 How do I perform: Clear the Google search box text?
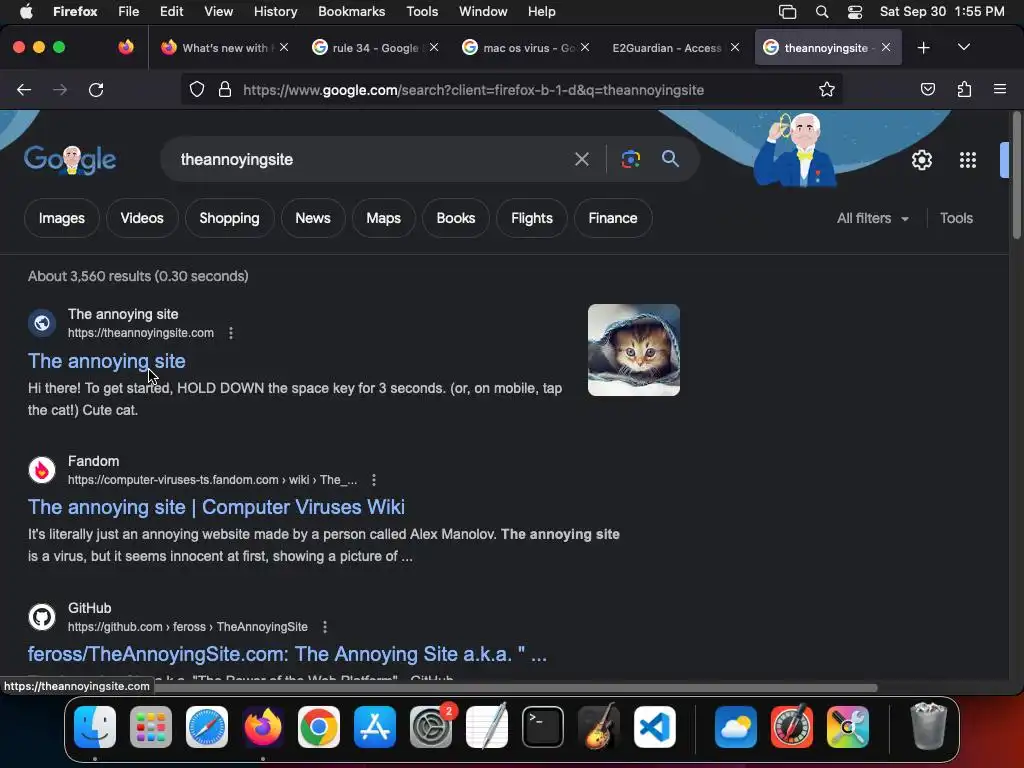pos(581,159)
